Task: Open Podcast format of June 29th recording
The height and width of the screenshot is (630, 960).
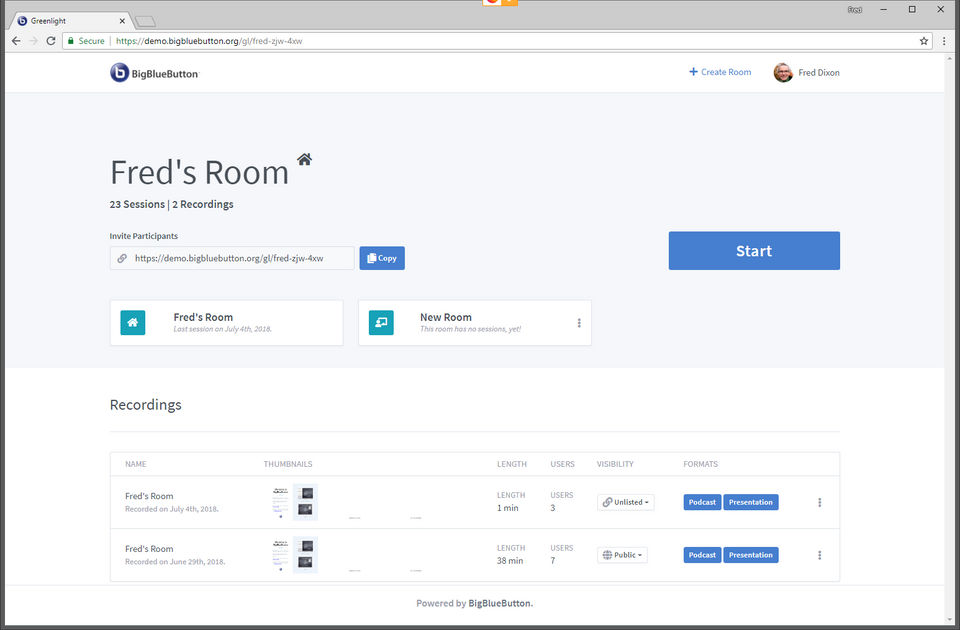Action: tap(702, 555)
